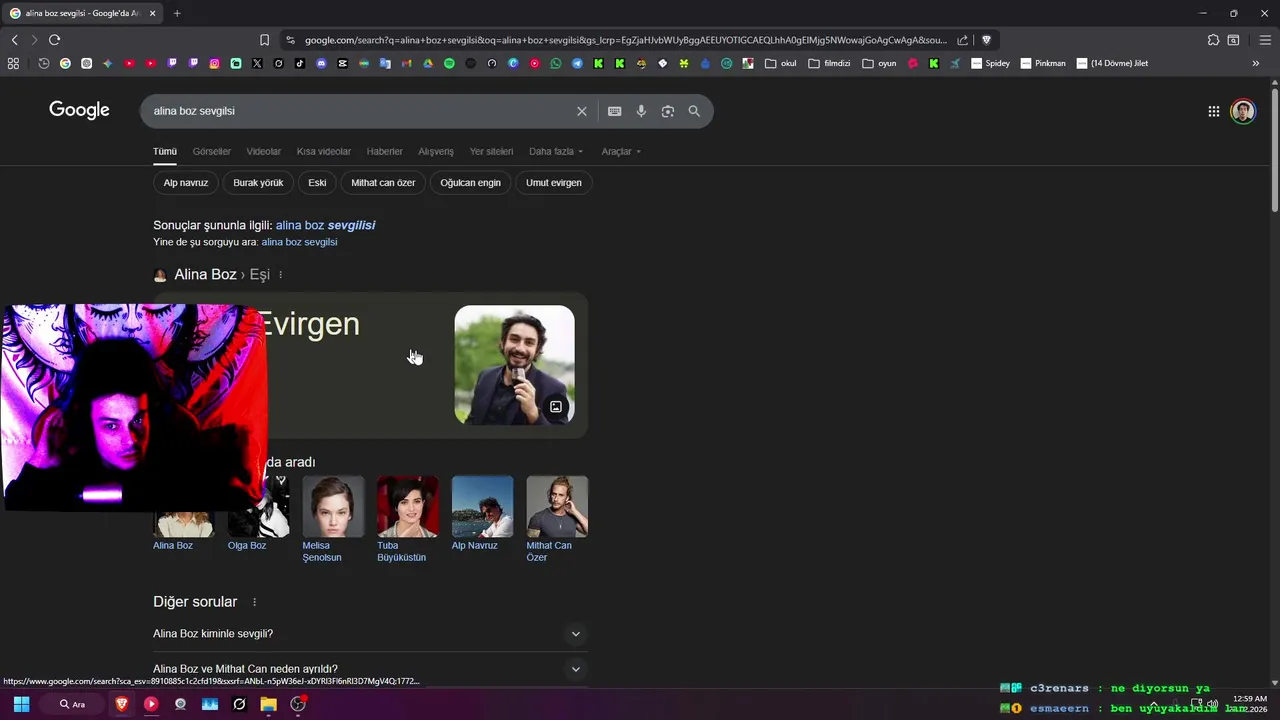Image resolution: width=1280 pixels, height=720 pixels.
Task: Open the Google account avatar
Action: click(1243, 111)
